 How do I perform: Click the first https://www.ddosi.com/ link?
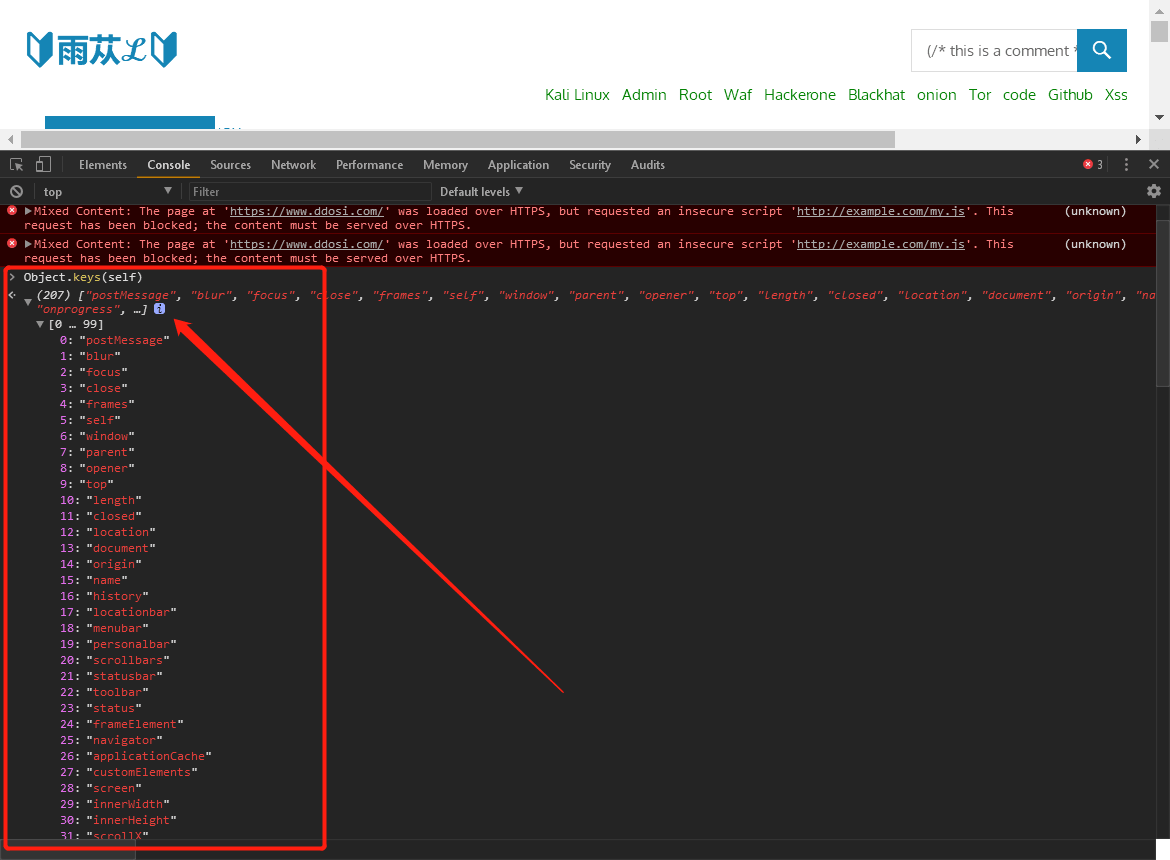(x=307, y=211)
